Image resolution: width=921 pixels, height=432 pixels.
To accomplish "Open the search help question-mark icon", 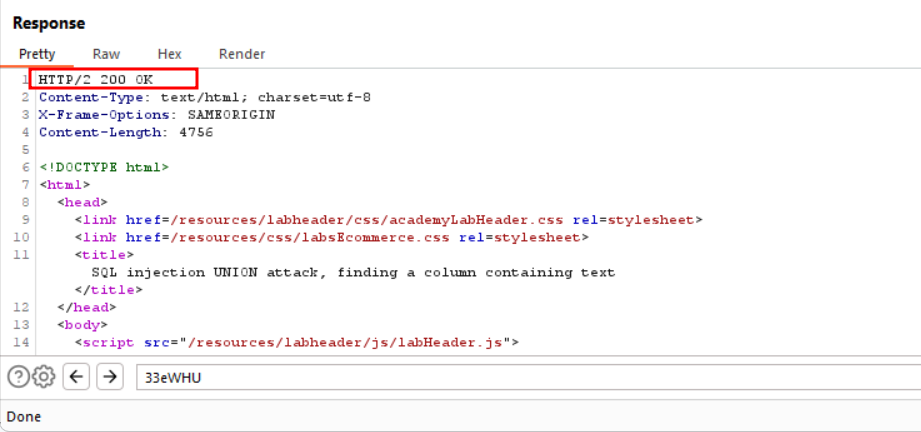I will 18,377.
